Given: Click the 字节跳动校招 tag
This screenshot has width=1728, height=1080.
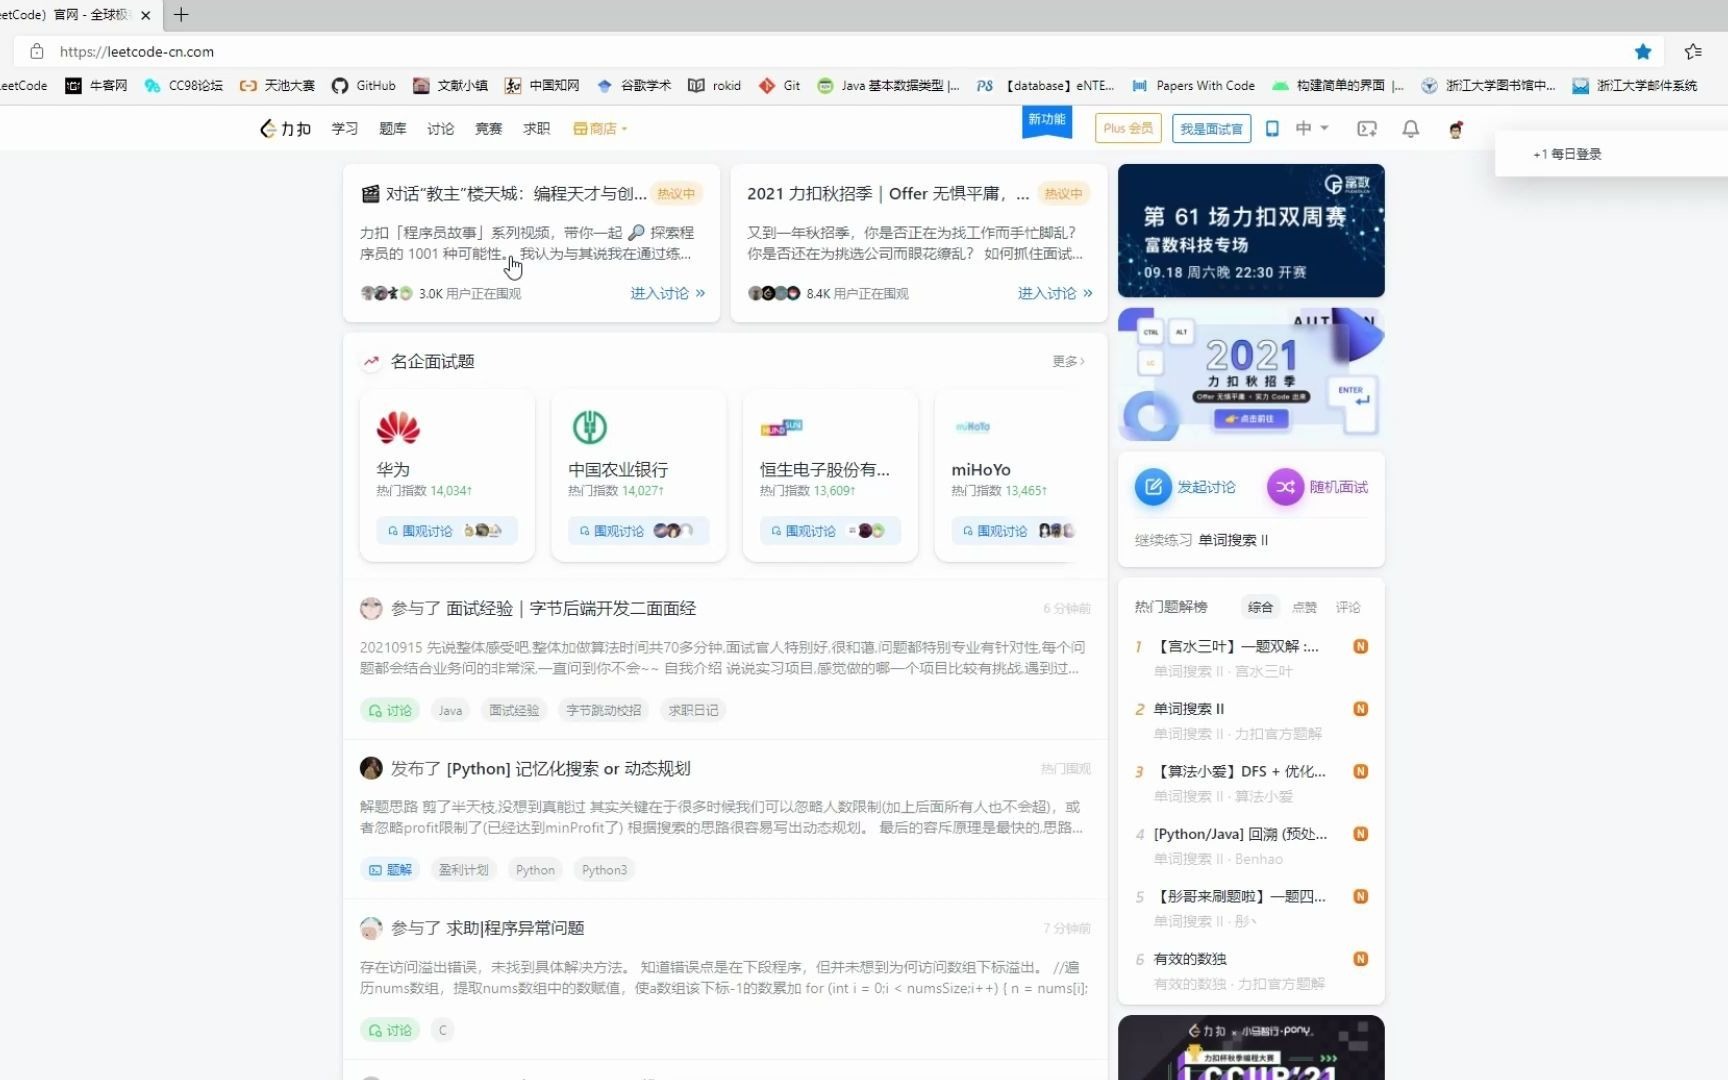Looking at the screenshot, I should (604, 710).
